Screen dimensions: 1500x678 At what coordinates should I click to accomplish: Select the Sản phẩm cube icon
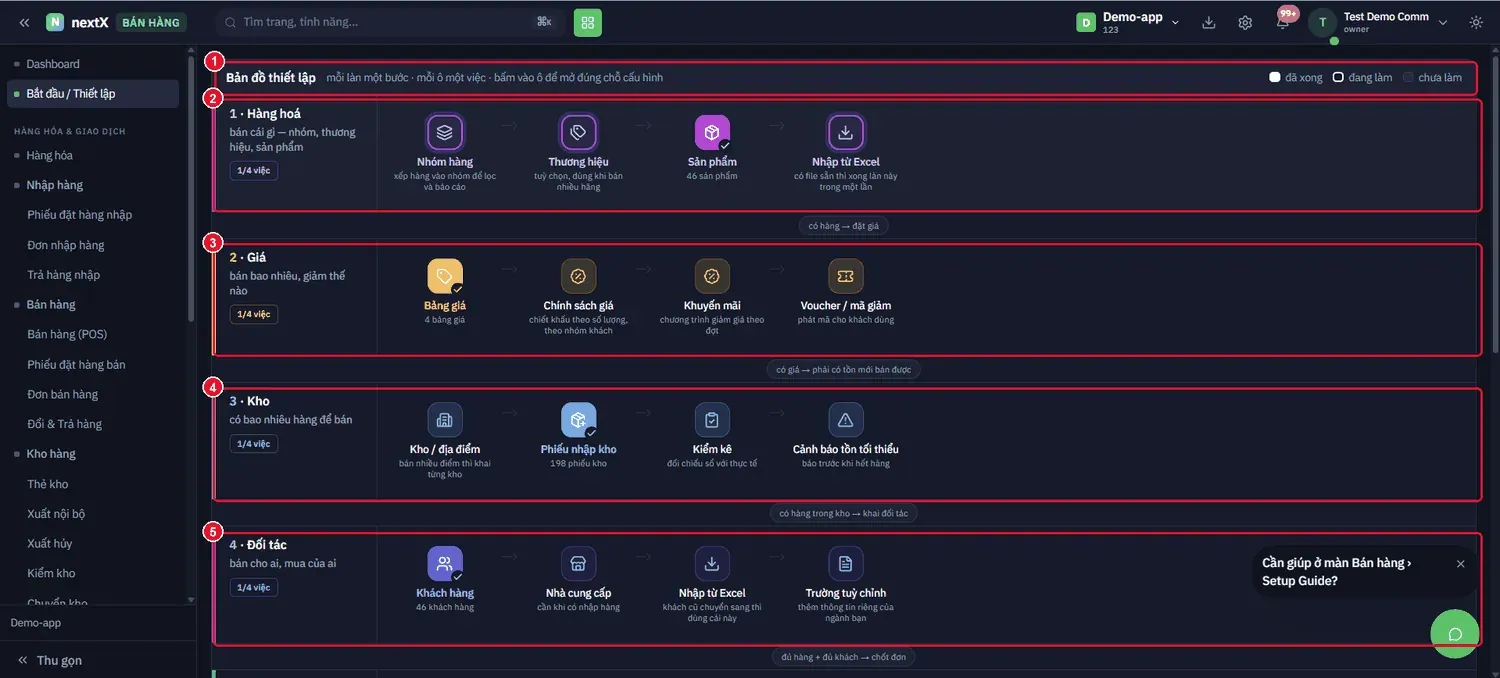(712, 132)
